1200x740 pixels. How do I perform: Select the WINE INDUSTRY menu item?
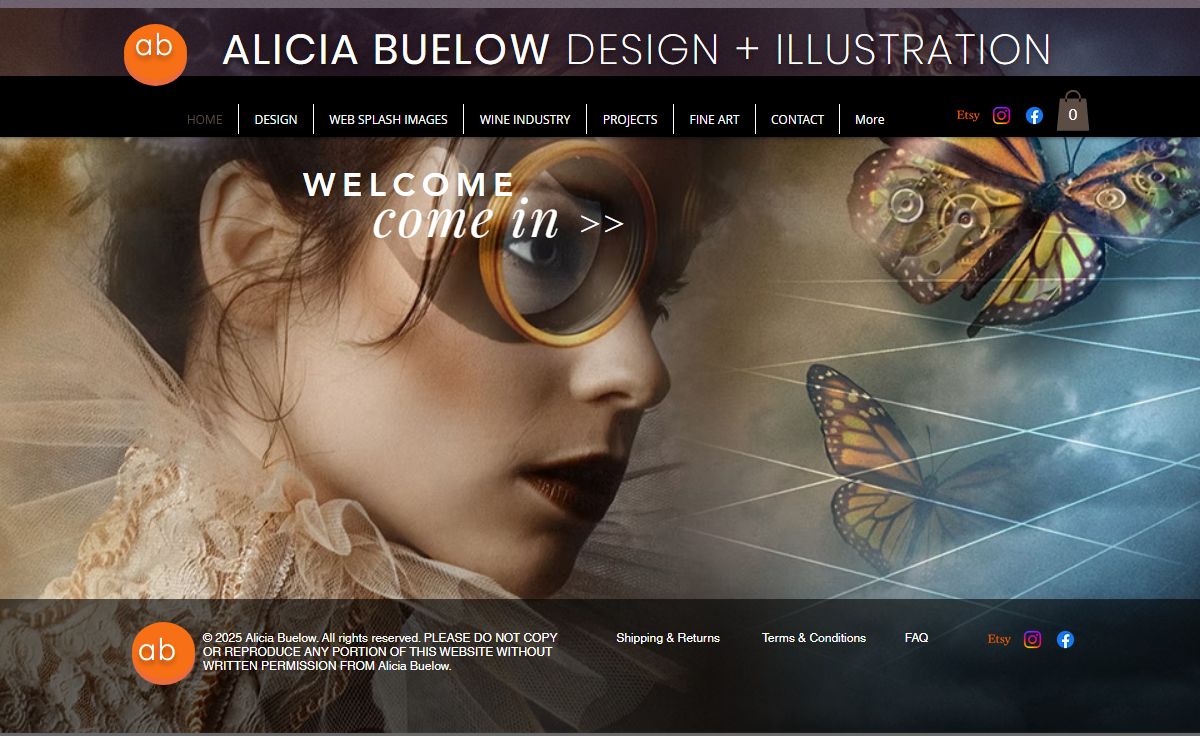[525, 119]
